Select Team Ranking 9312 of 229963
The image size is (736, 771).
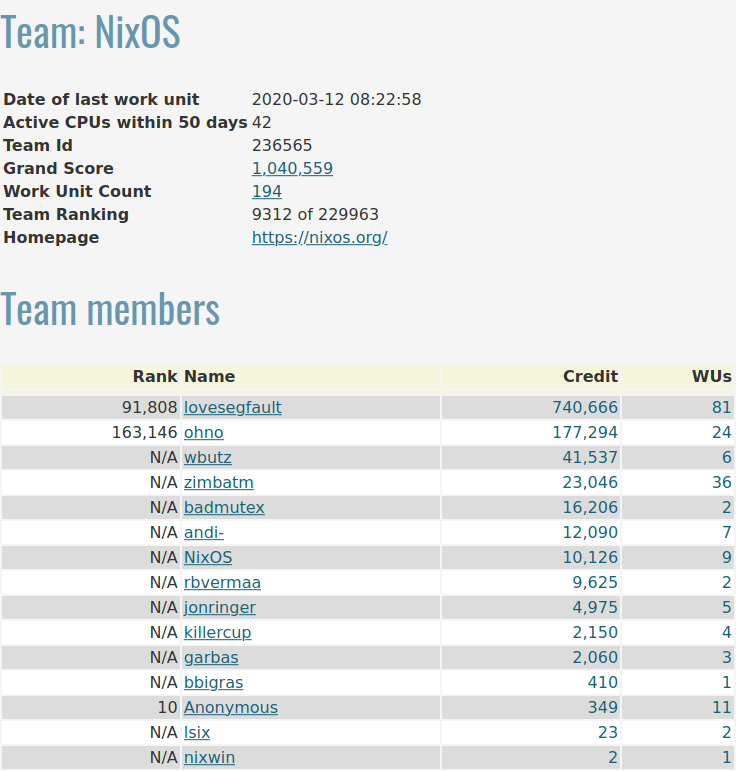(315, 215)
